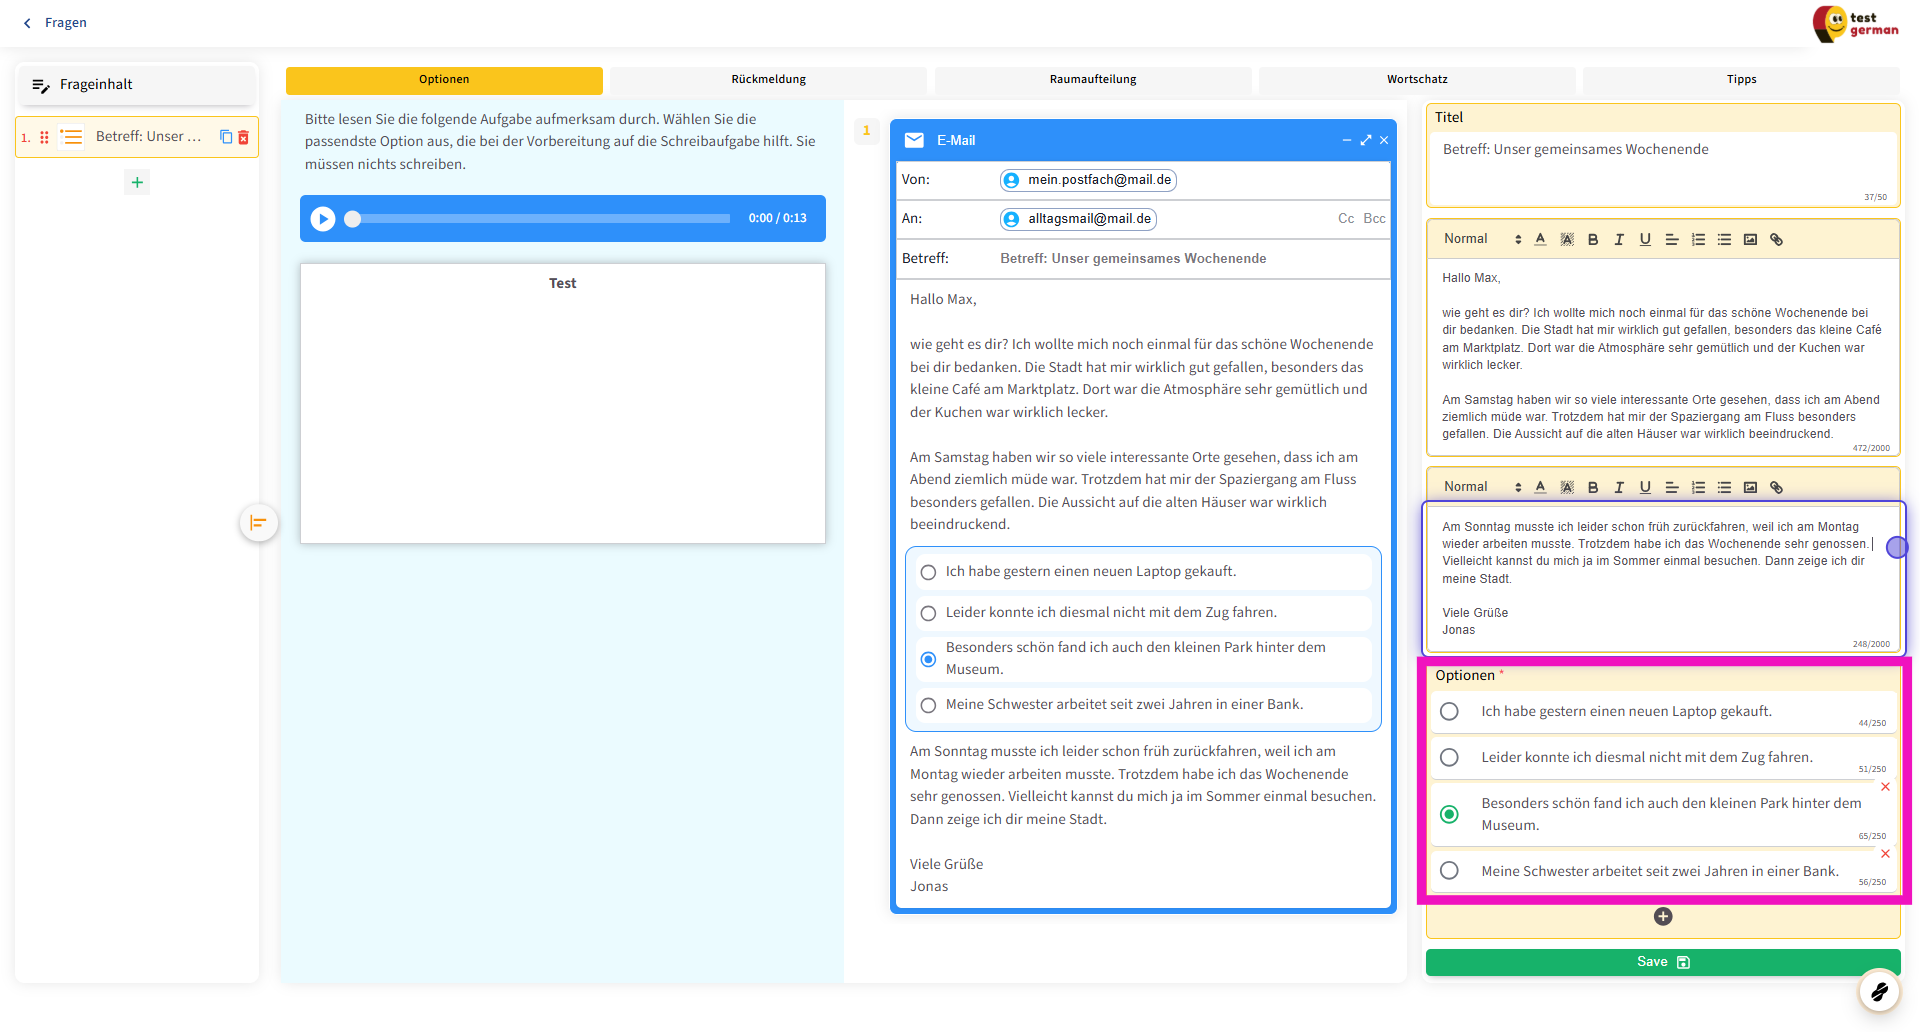Click the audio player progress slider

pyautogui.click(x=540, y=218)
